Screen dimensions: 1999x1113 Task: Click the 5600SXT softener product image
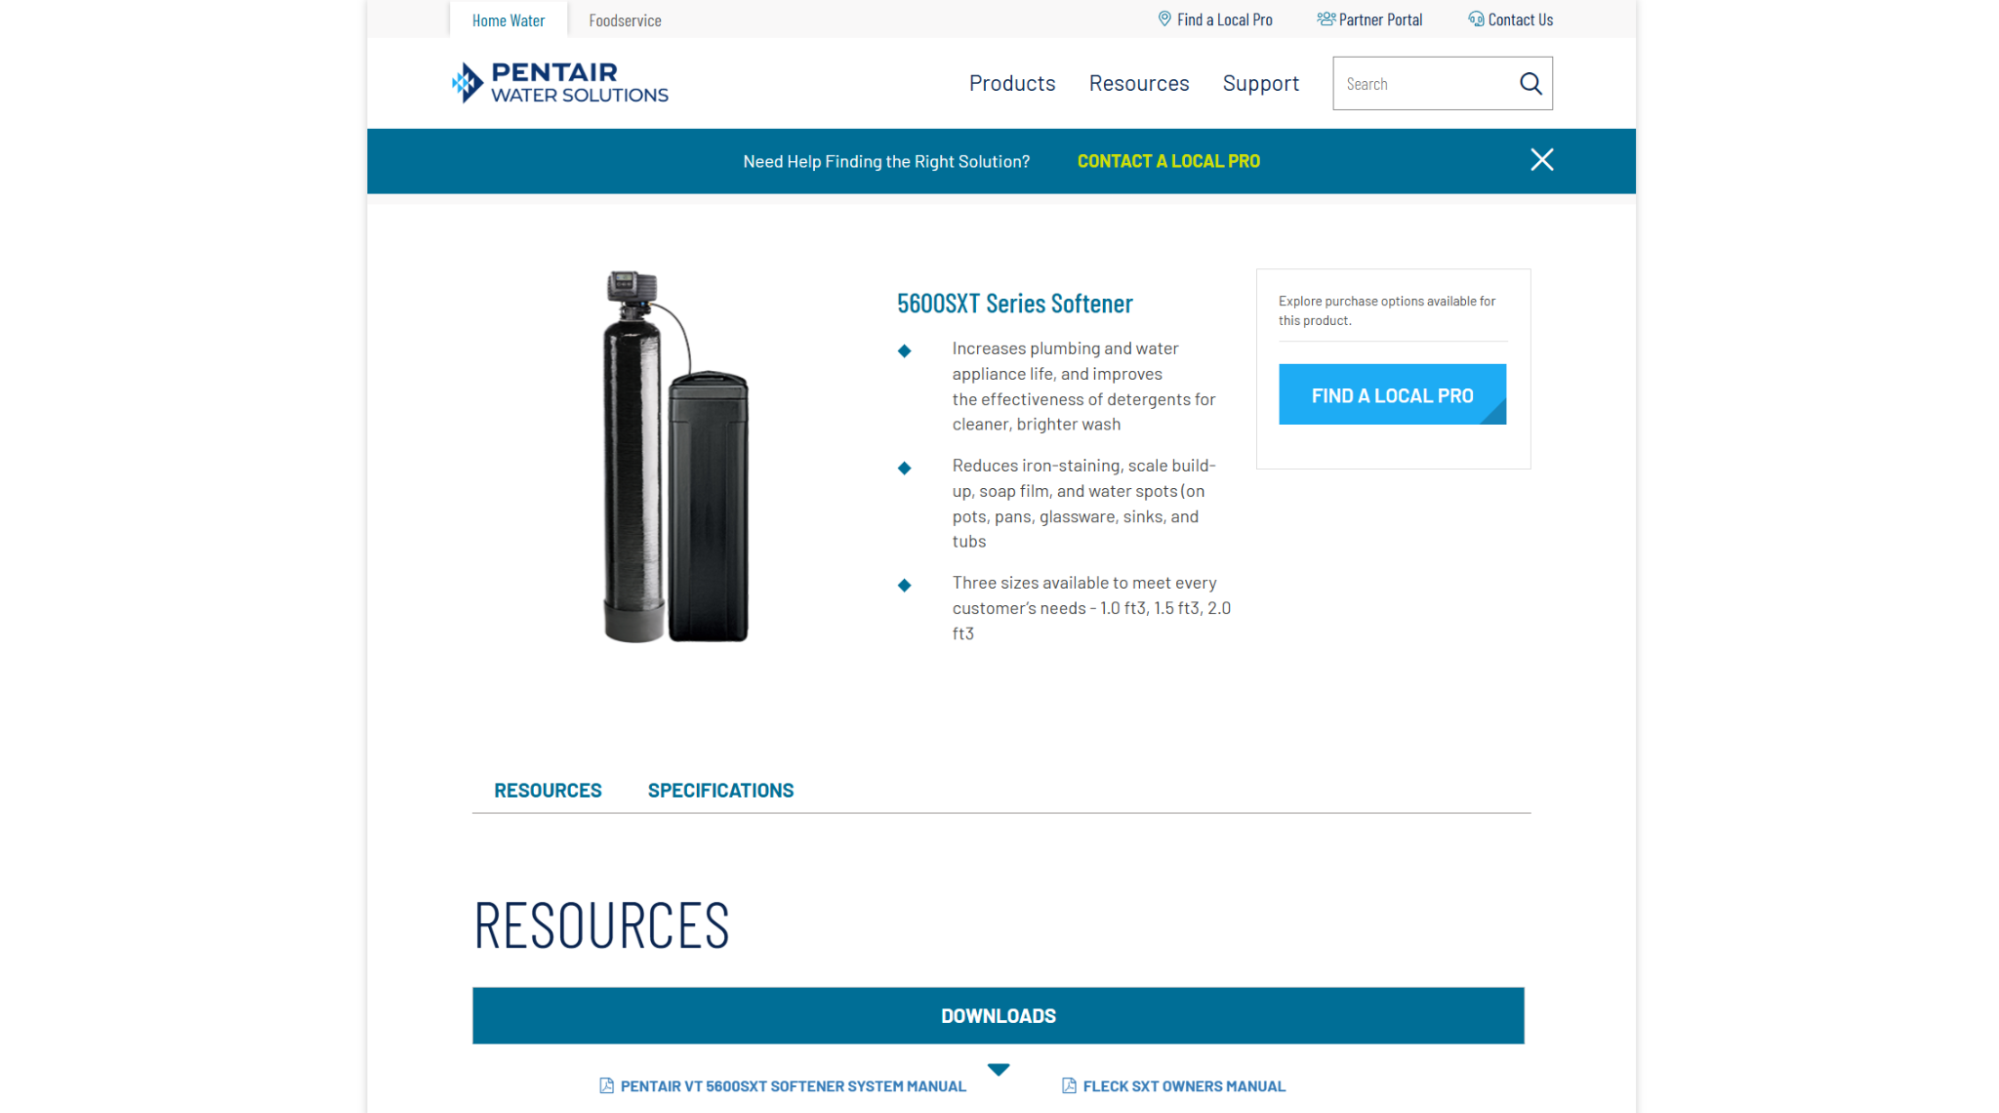[677, 457]
